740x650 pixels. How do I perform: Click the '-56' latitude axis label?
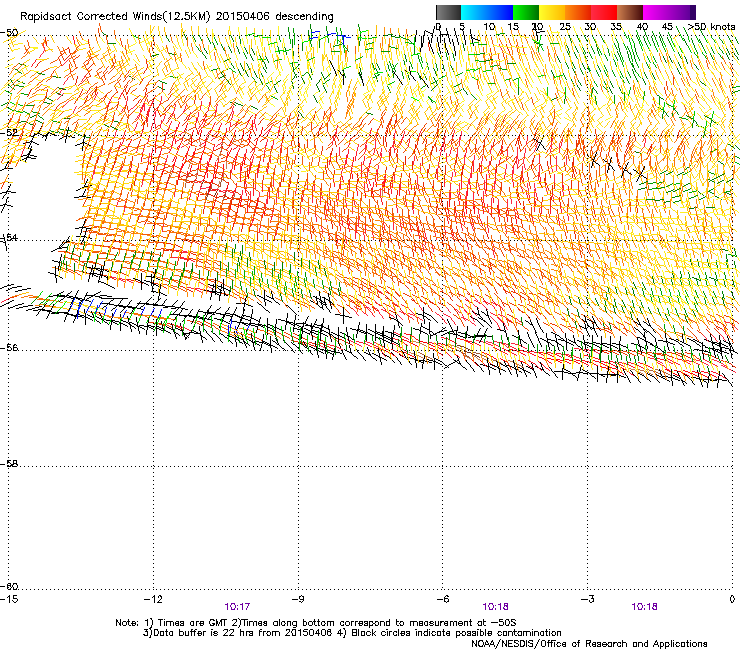tap(9, 347)
